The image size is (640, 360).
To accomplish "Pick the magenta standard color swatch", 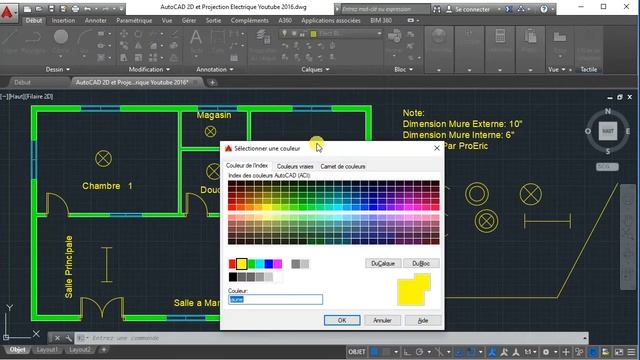I will (278, 264).
